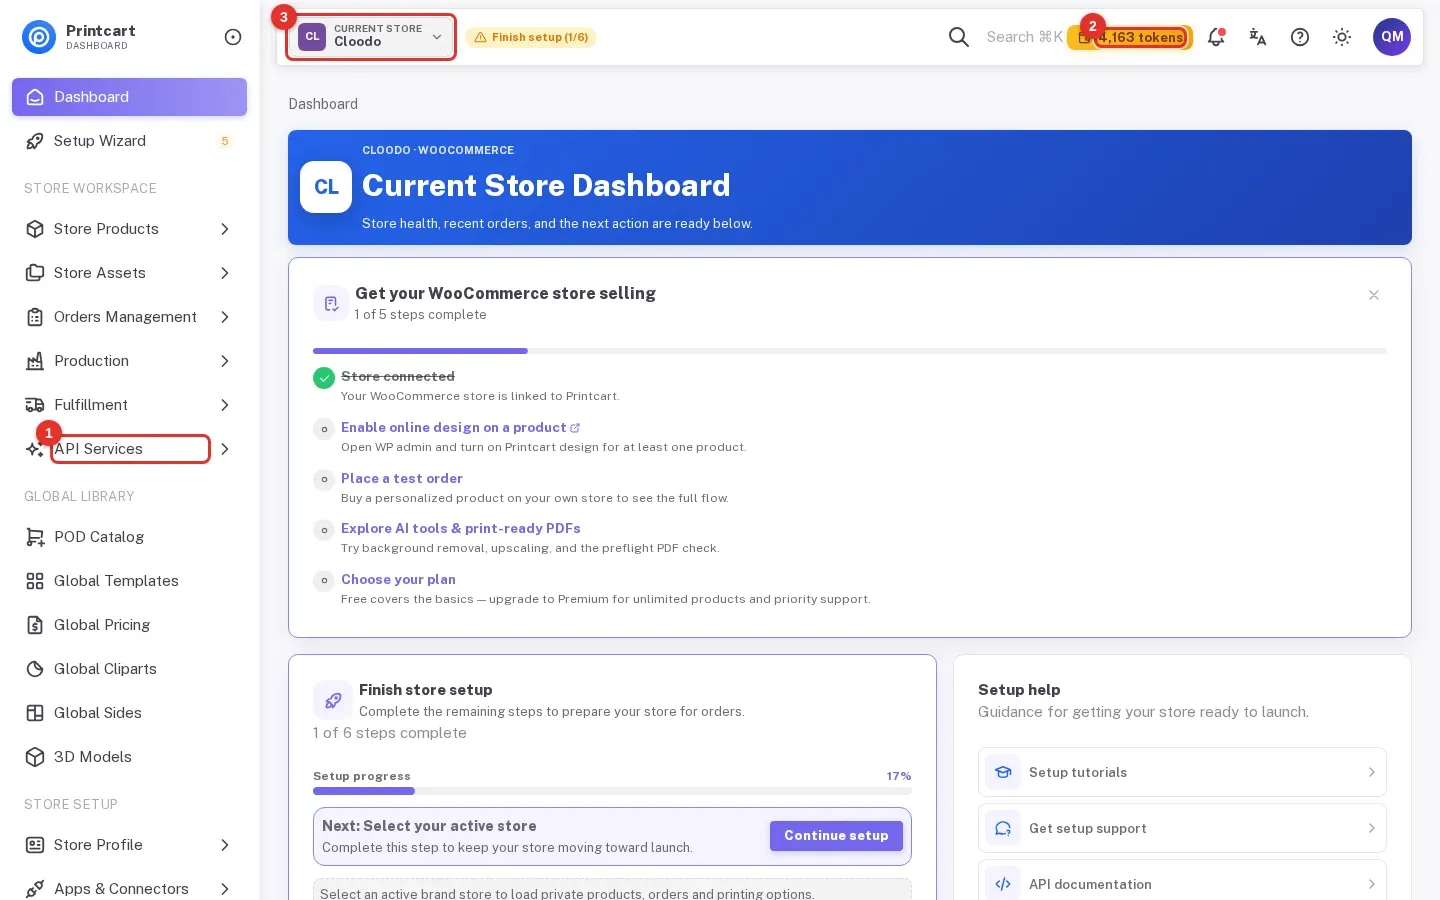Expand the Store Profile chevron

[225, 845]
